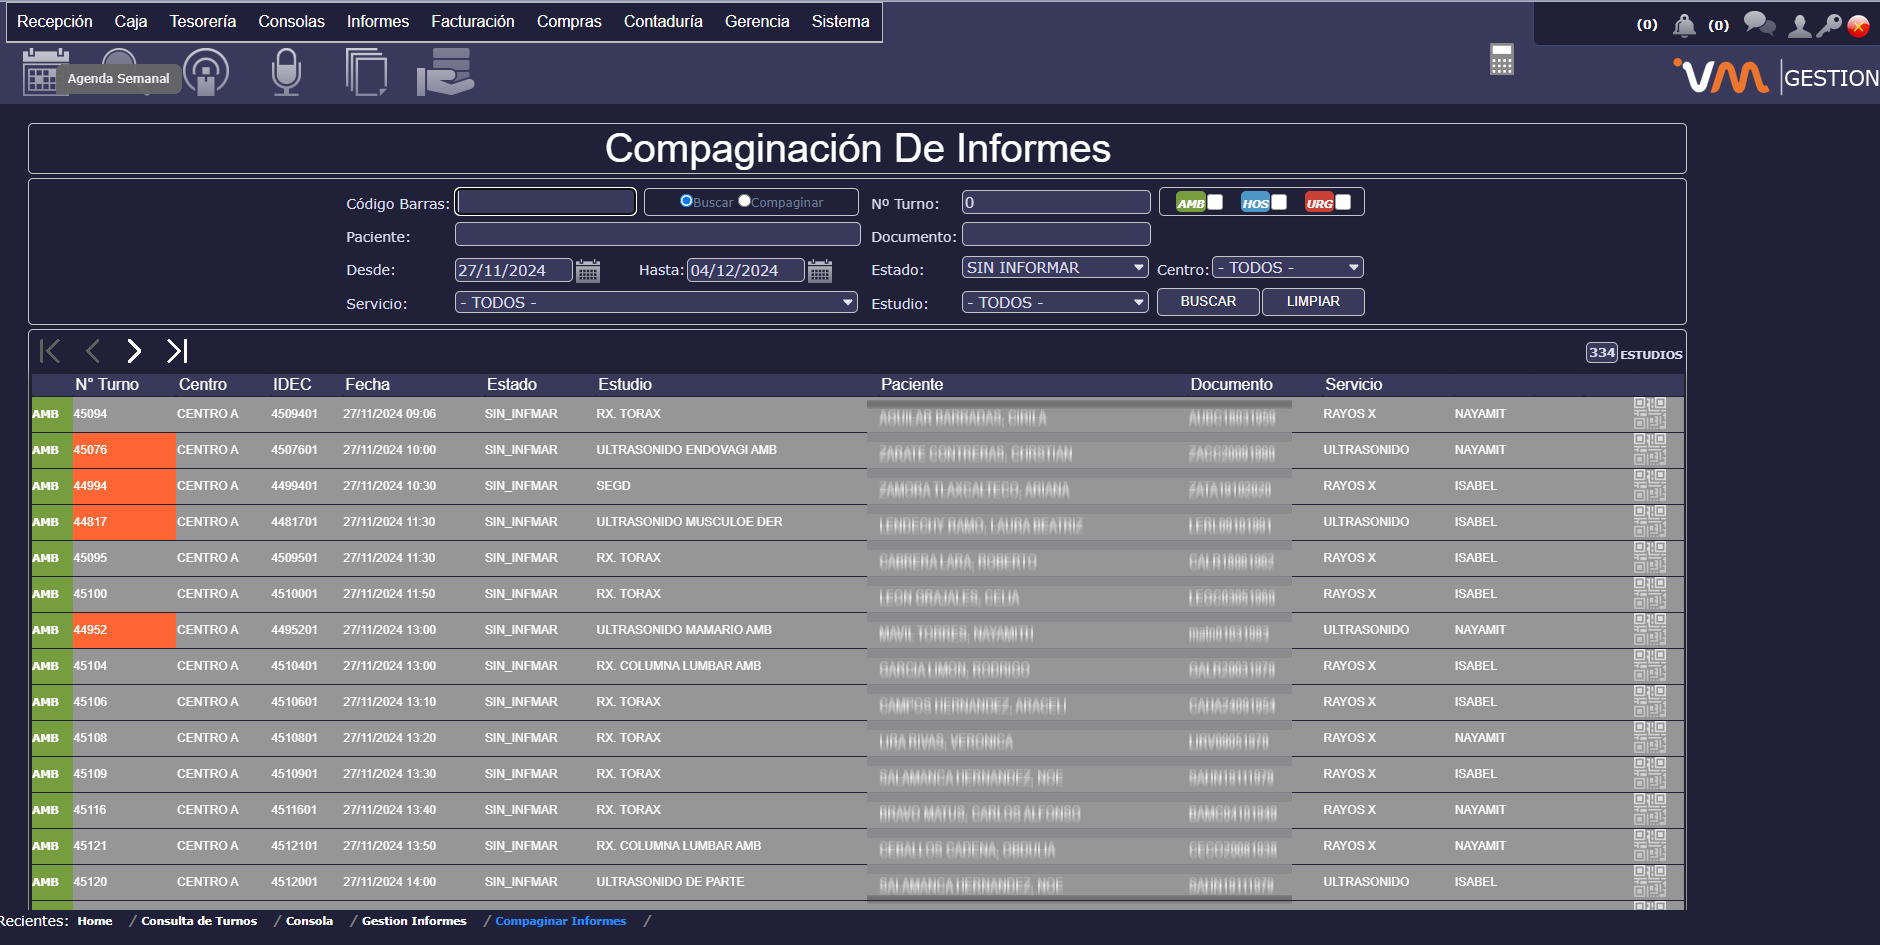
Task: Click the hand holding stack toolbar icon
Action: click(445, 73)
